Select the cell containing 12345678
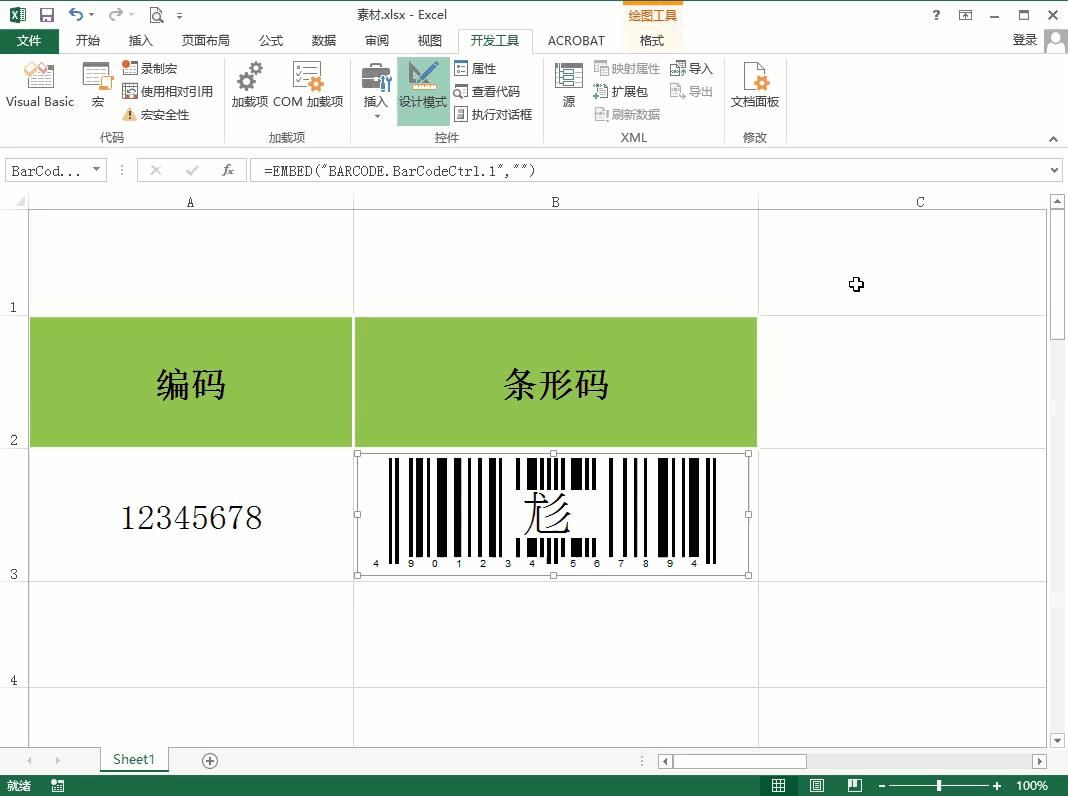The height and width of the screenshot is (796, 1068). pyautogui.click(x=191, y=515)
